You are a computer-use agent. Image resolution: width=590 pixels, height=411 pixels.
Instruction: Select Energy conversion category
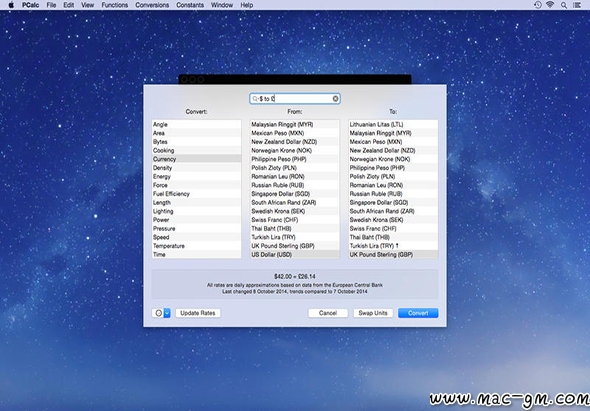coord(196,176)
